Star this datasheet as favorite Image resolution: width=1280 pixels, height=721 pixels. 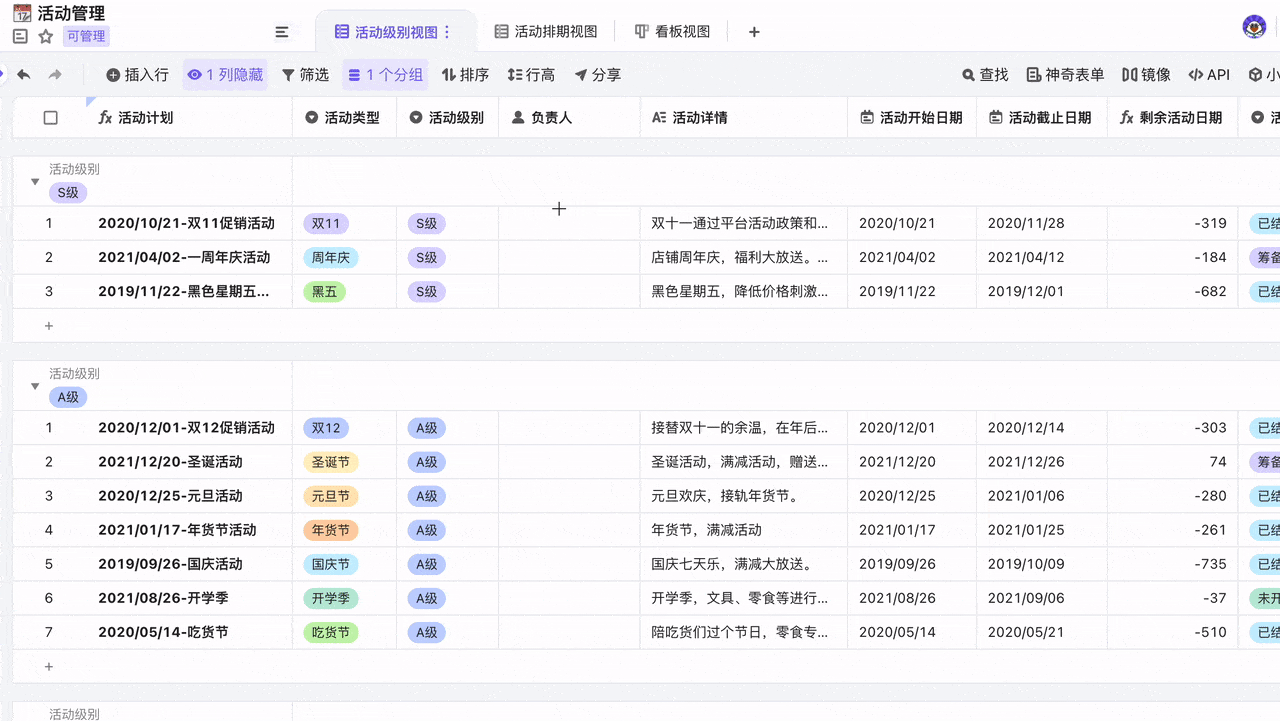tap(46, 37)
